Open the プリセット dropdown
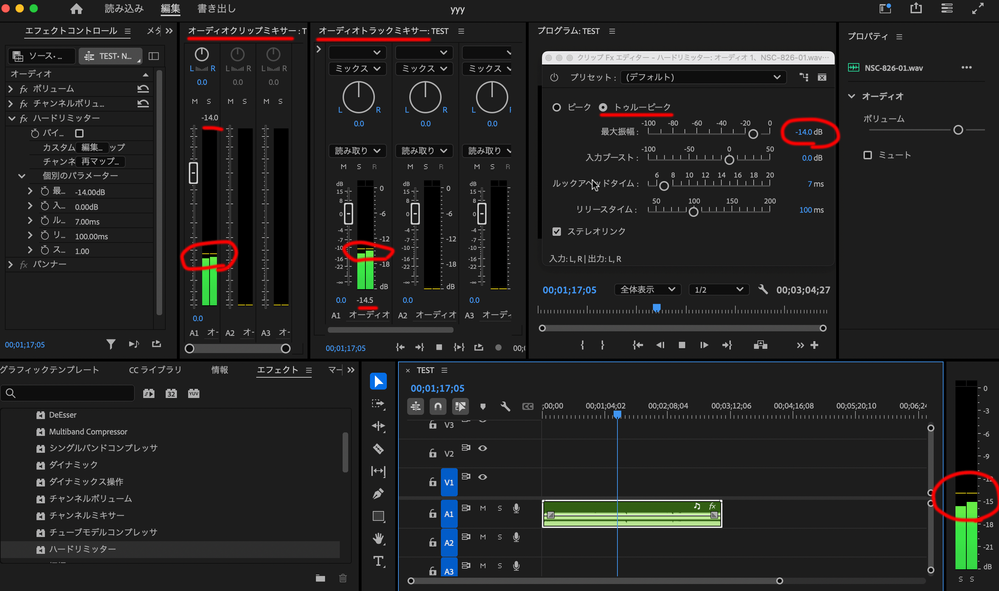Image resolution: width=999 pixels, height=591 pixels. tap(700, 77)
